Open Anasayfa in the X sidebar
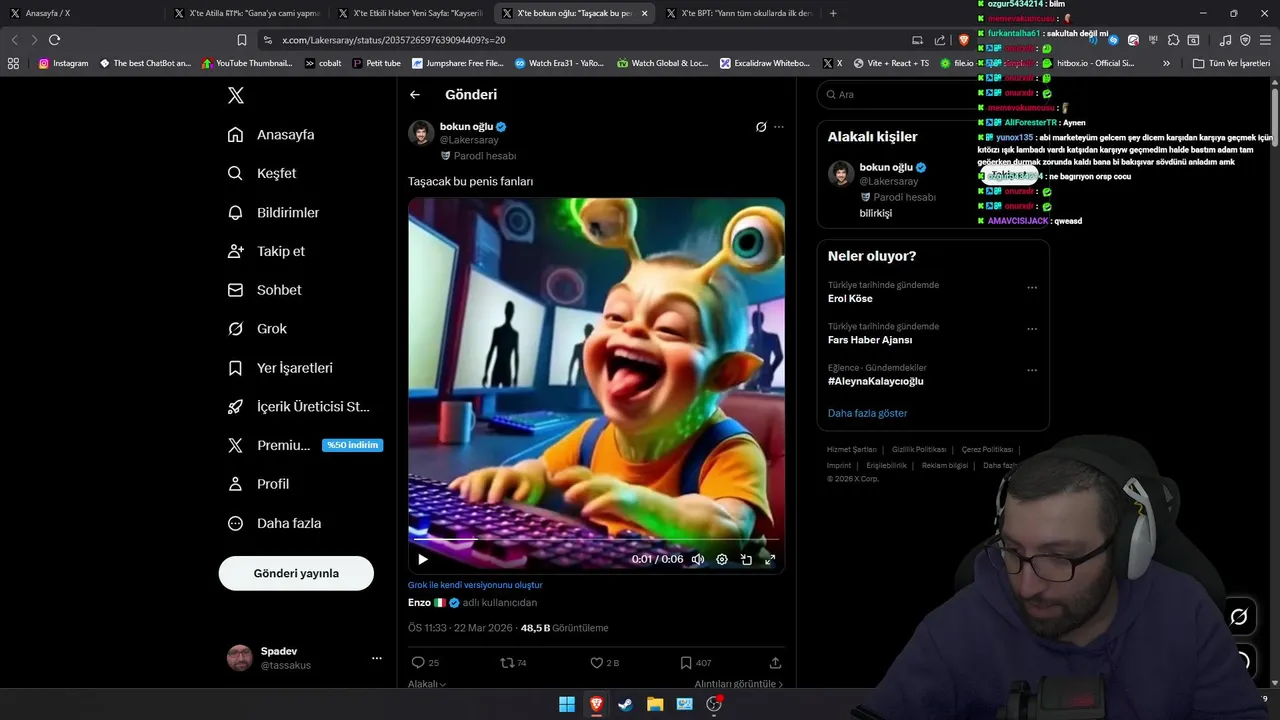1280x720 pixels. coord(271,134)
